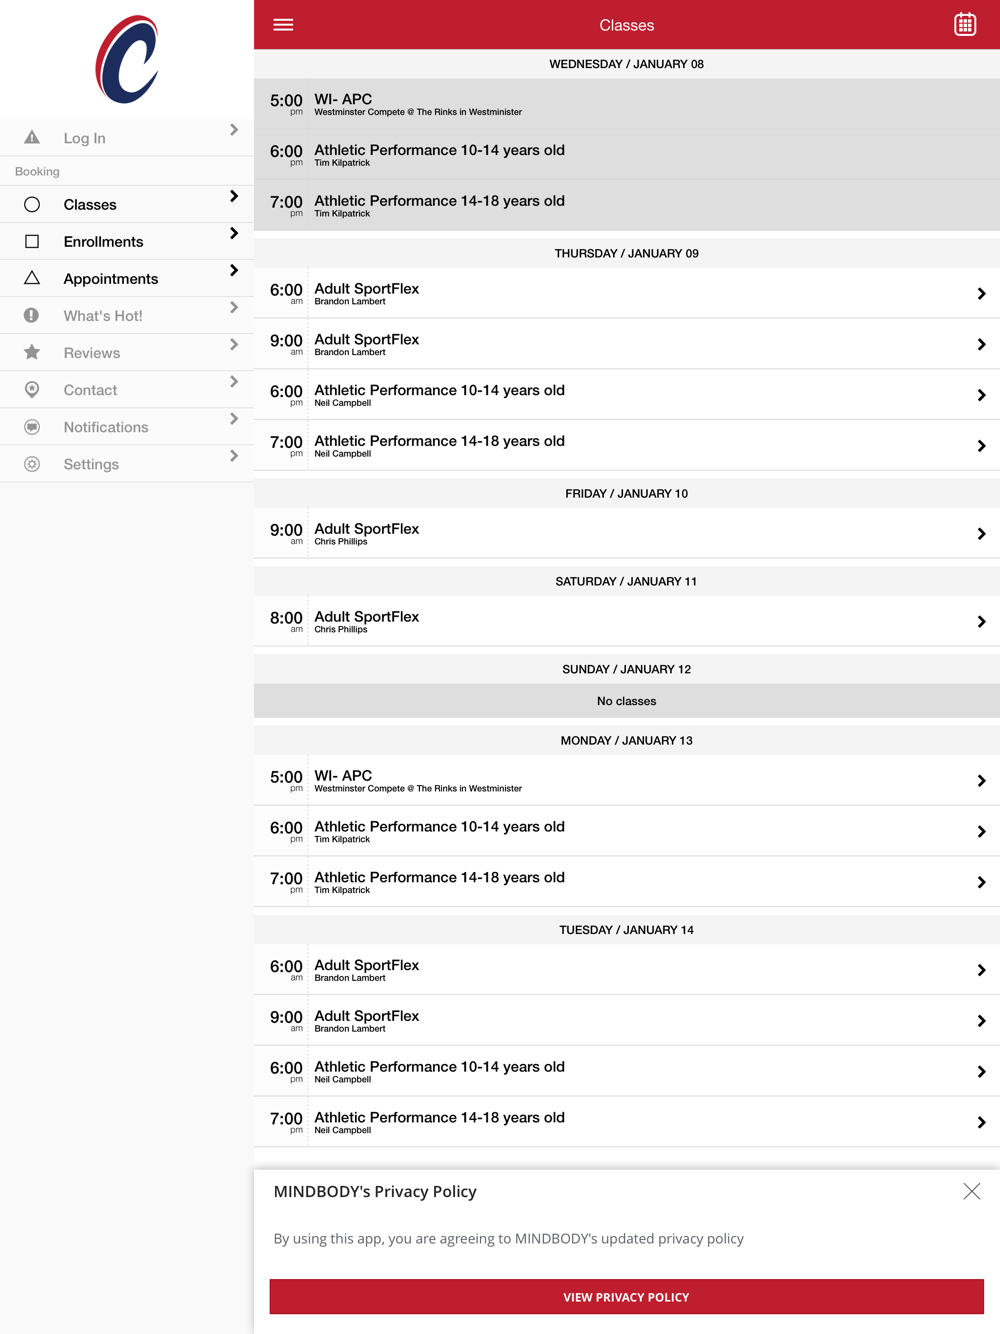Image resolution: width=1000 pixels, height=1334 pixels.
Task: Click the Settings gear icon
Action: click(x=32, y=464)
